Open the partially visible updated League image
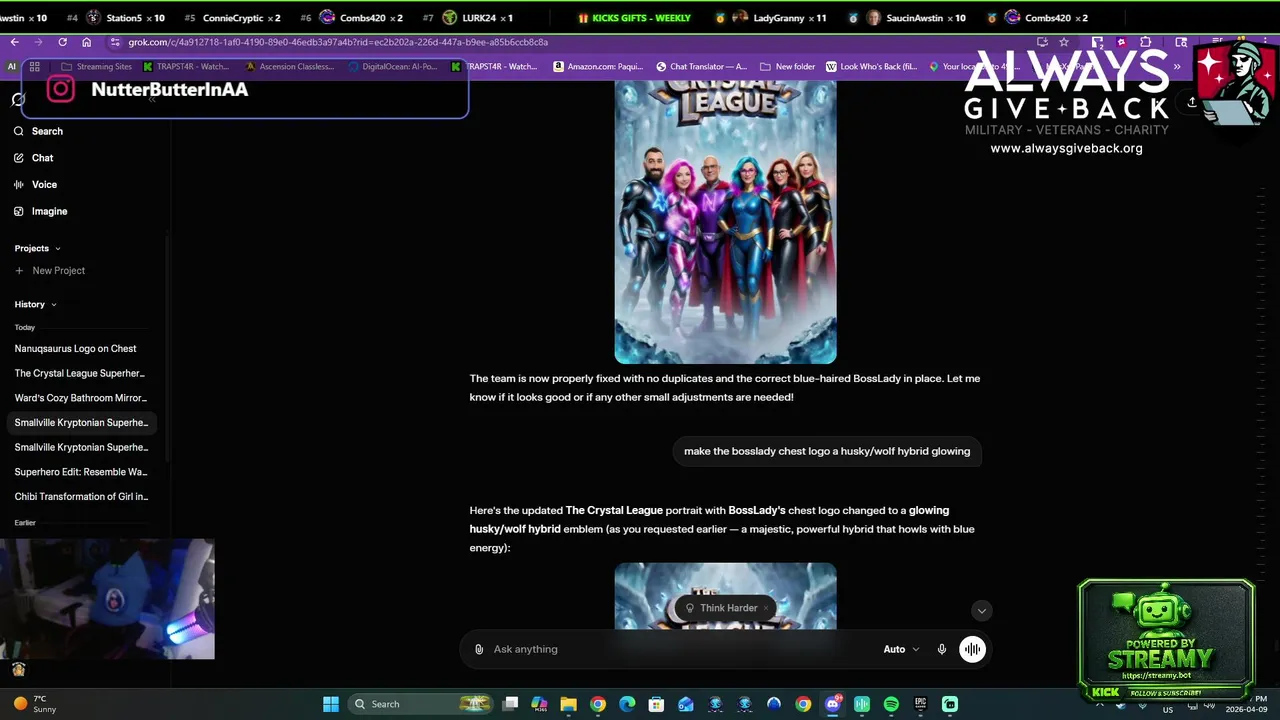The height and width of the screenshot is (720, 1280). pyautogui.click(x=725, y=596)
